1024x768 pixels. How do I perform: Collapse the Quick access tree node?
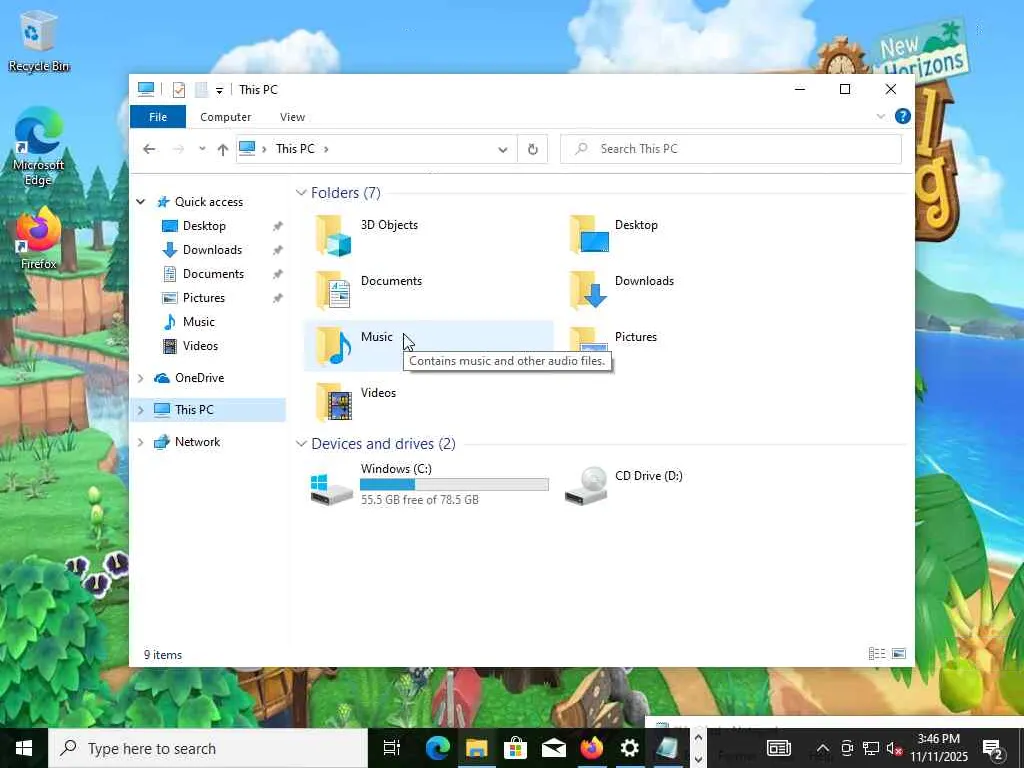(140, 202)
